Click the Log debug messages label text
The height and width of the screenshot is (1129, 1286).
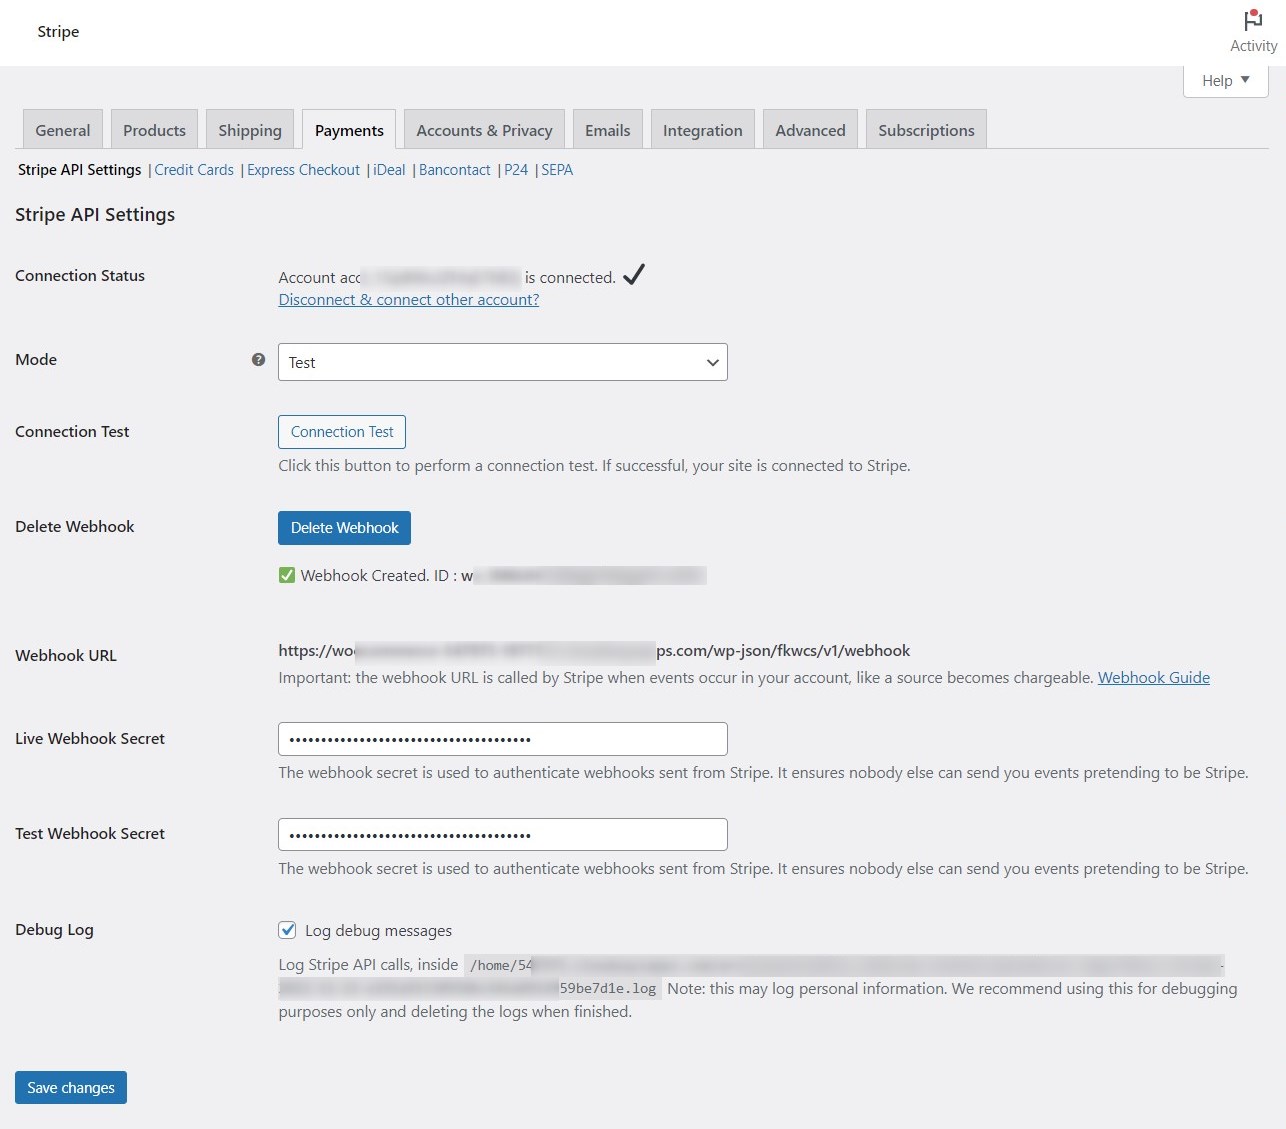pyautogui.click(x=378, y=931)
